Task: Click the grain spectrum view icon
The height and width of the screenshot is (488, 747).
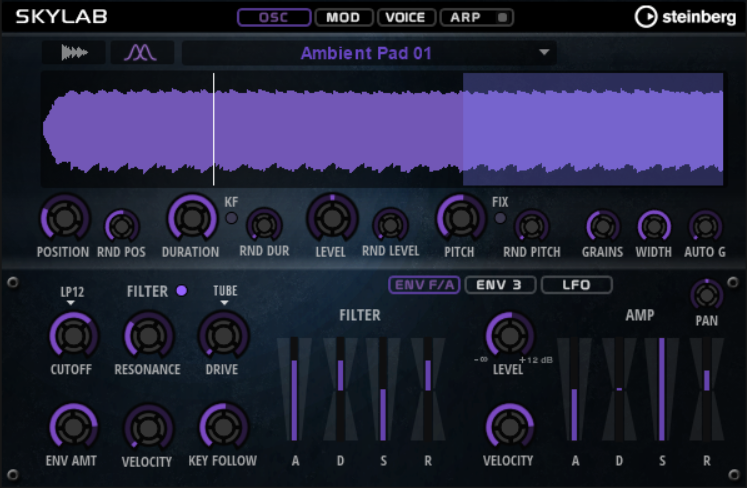Action: tap(140, 53)
